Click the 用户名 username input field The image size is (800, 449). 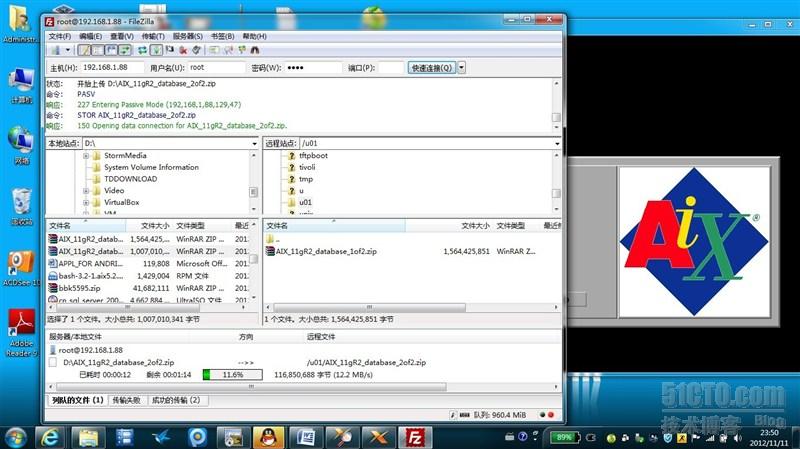coord(216,67)
